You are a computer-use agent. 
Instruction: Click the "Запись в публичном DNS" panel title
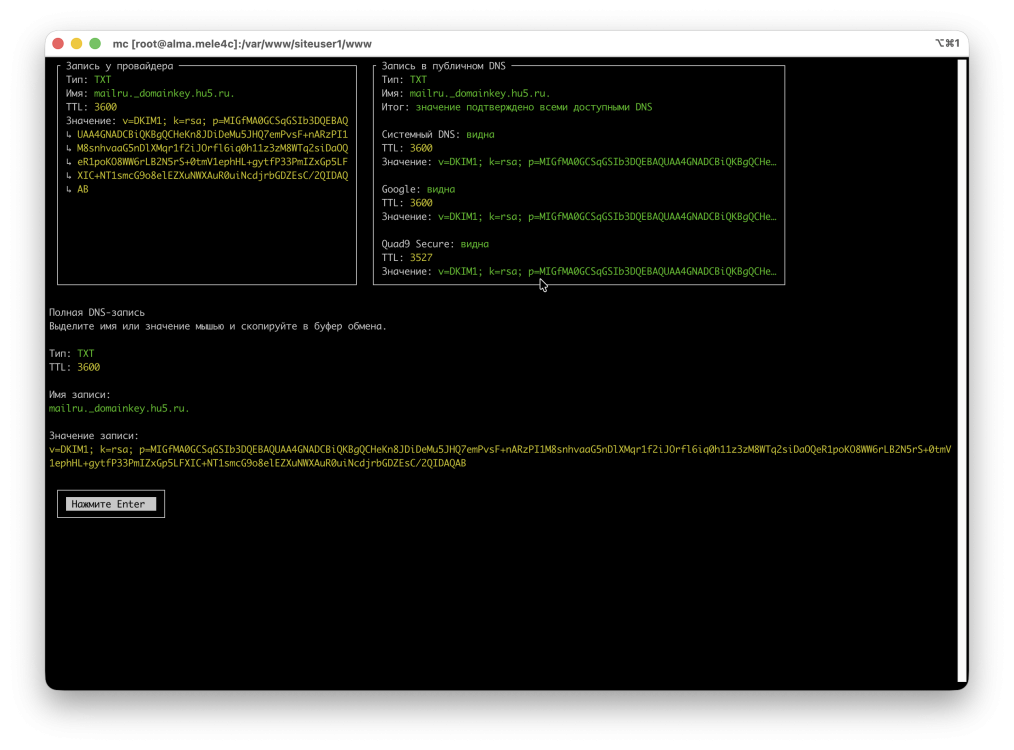[444, 66]
